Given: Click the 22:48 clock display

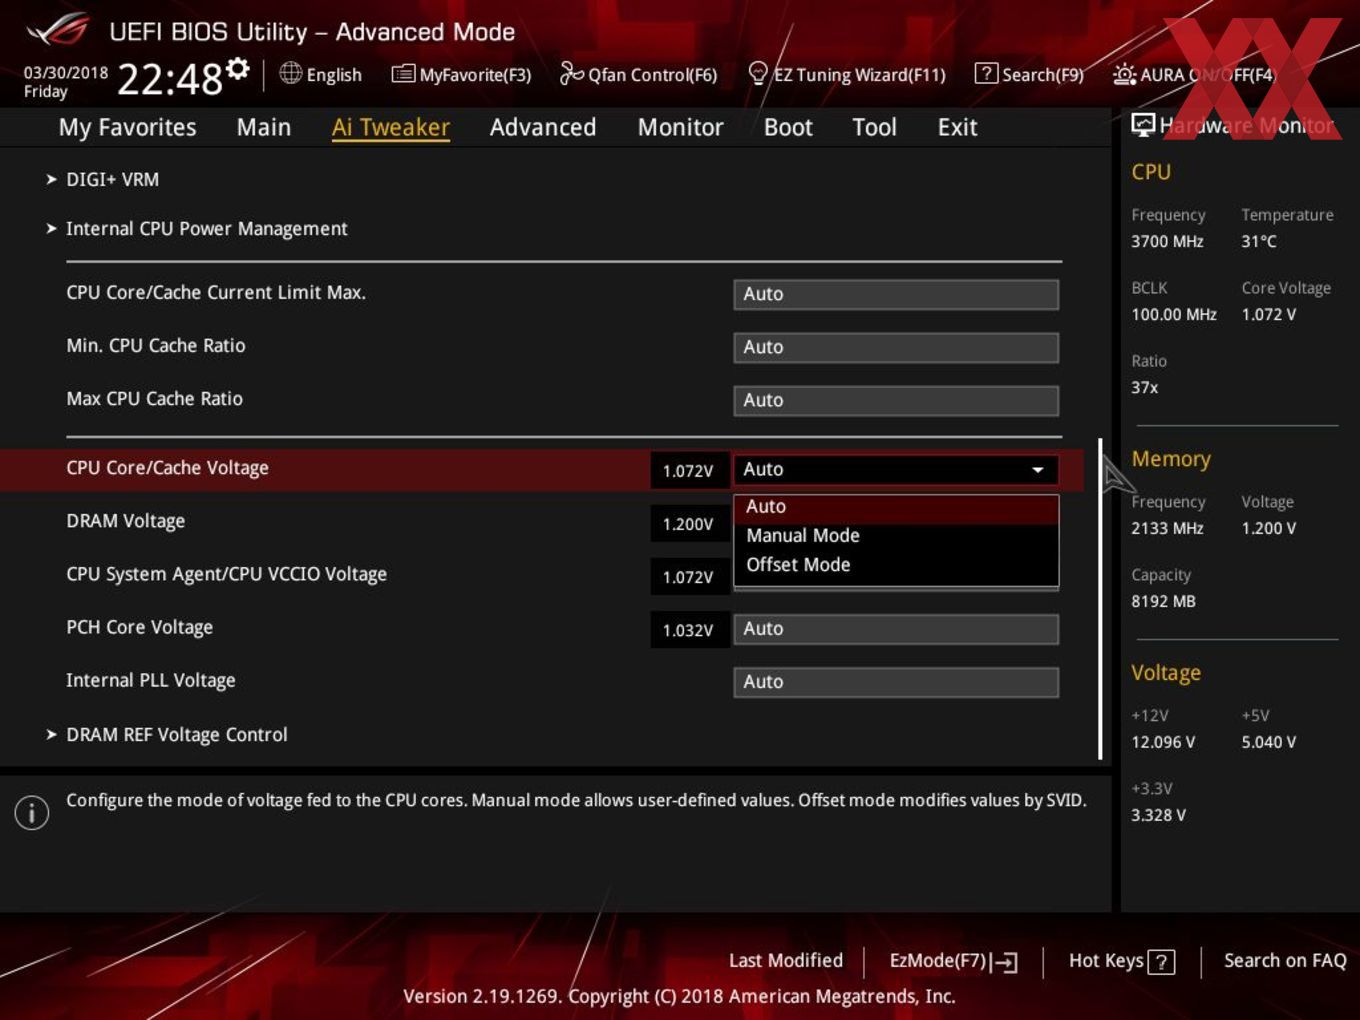Looking at the screenshot, I should pos(170,78).
